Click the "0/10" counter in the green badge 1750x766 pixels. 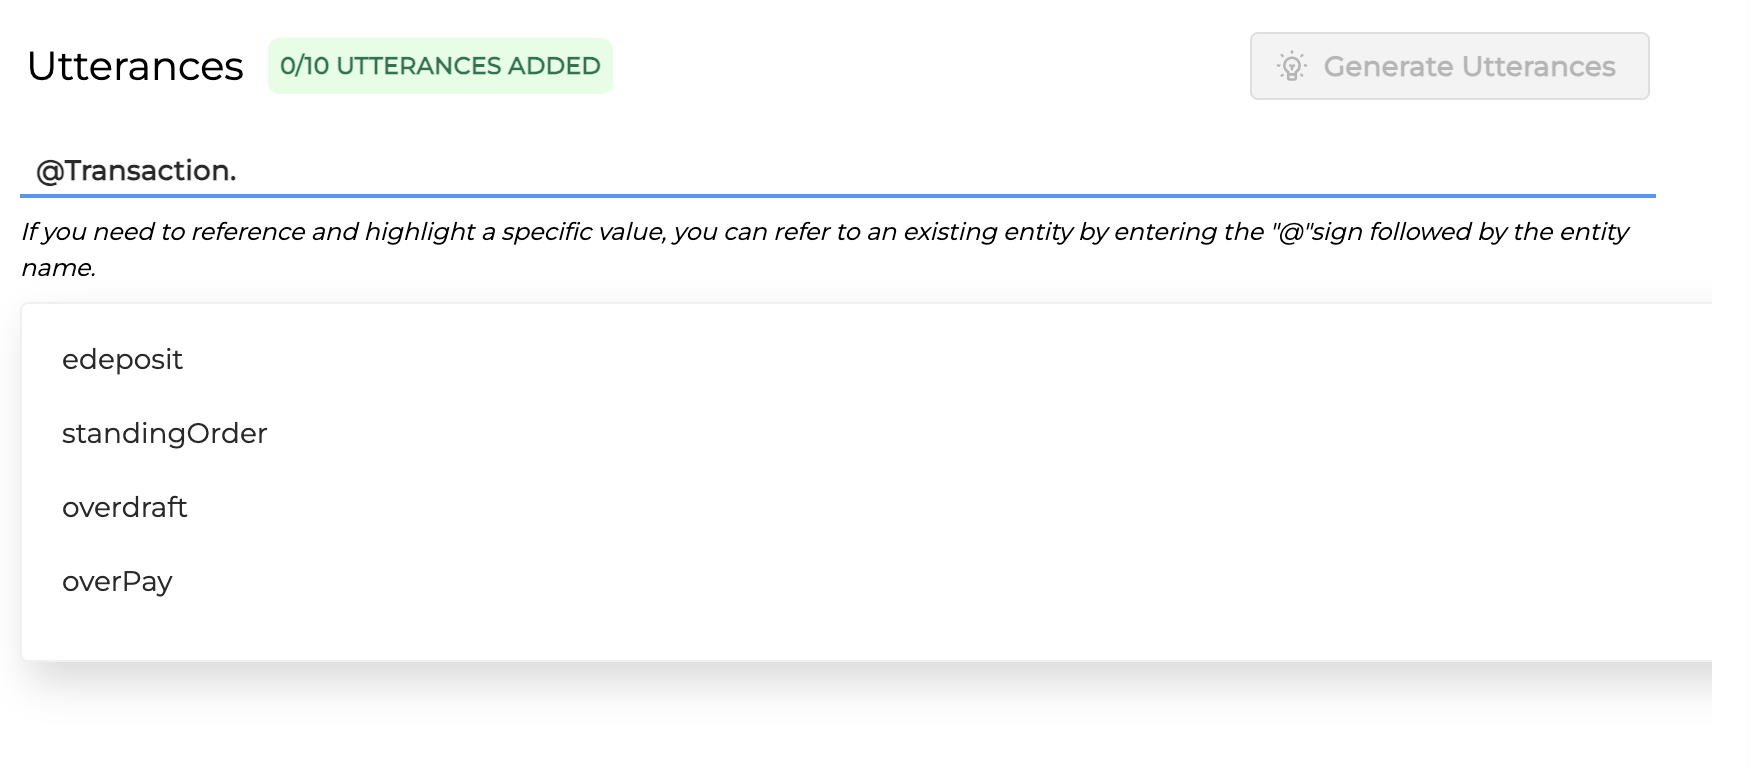[304, 66]
